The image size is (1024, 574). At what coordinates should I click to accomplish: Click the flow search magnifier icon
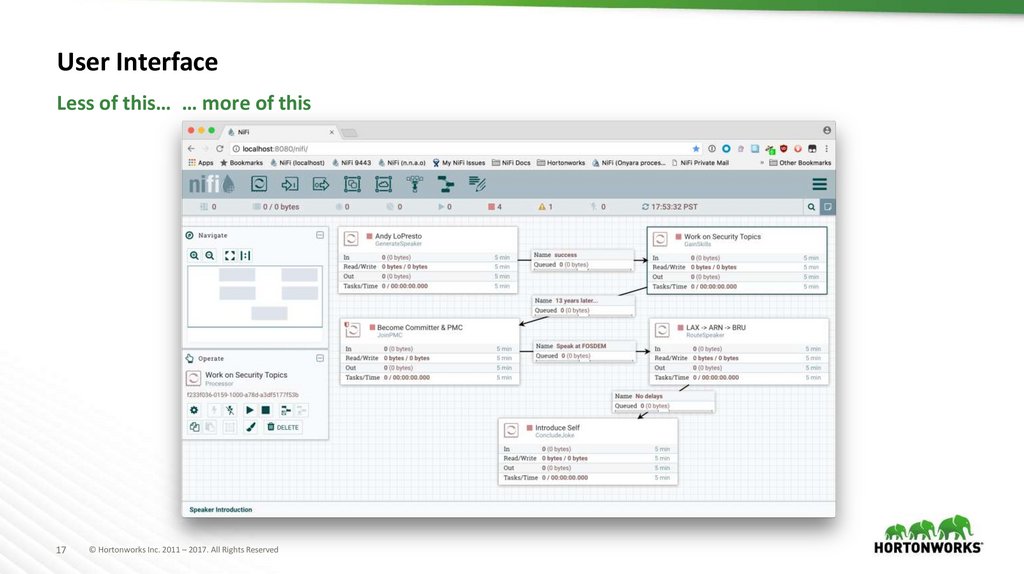(x=811, y=207)
